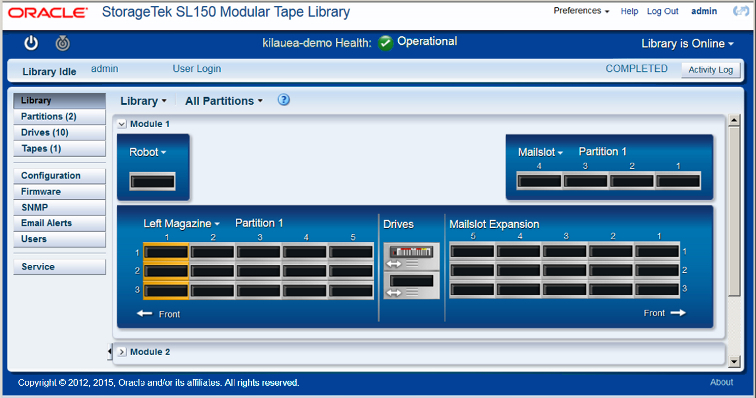The height and width of the screenshot is (398, 756).
Task: Click the Activity Log button
Action: point(710,69)
